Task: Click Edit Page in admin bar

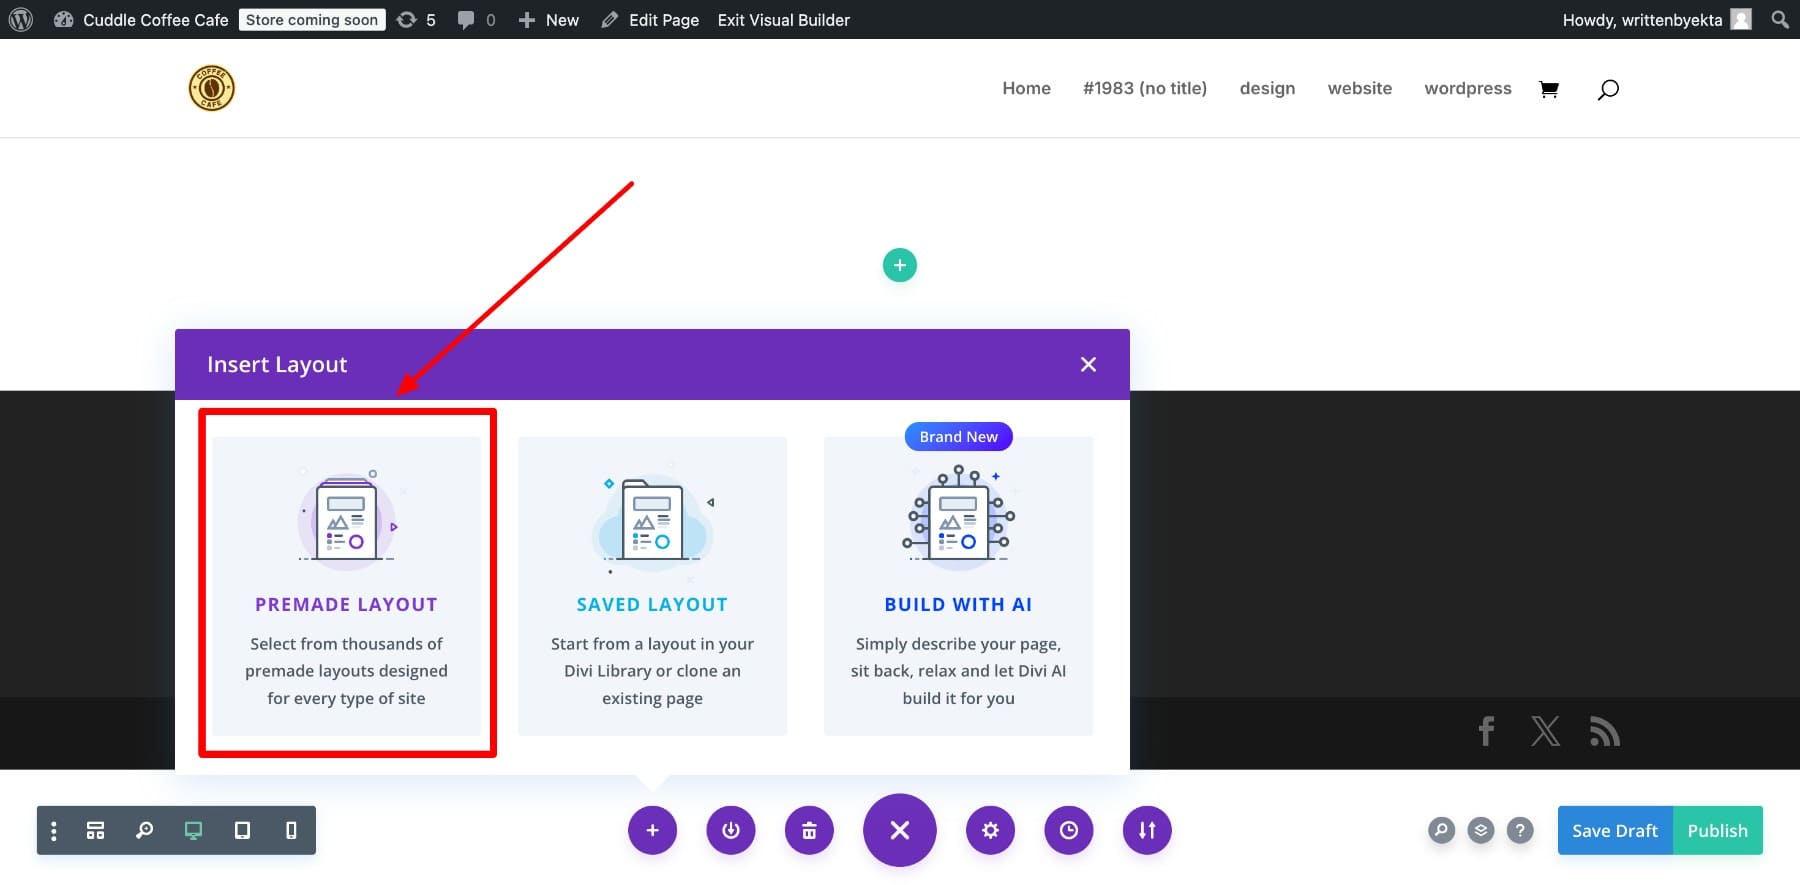Action: 650,19
